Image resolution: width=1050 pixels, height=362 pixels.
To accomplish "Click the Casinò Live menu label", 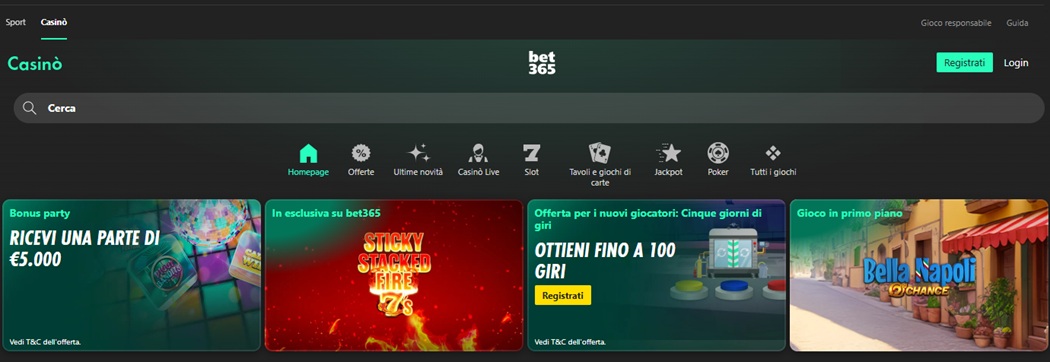I will tap(478, 172).
